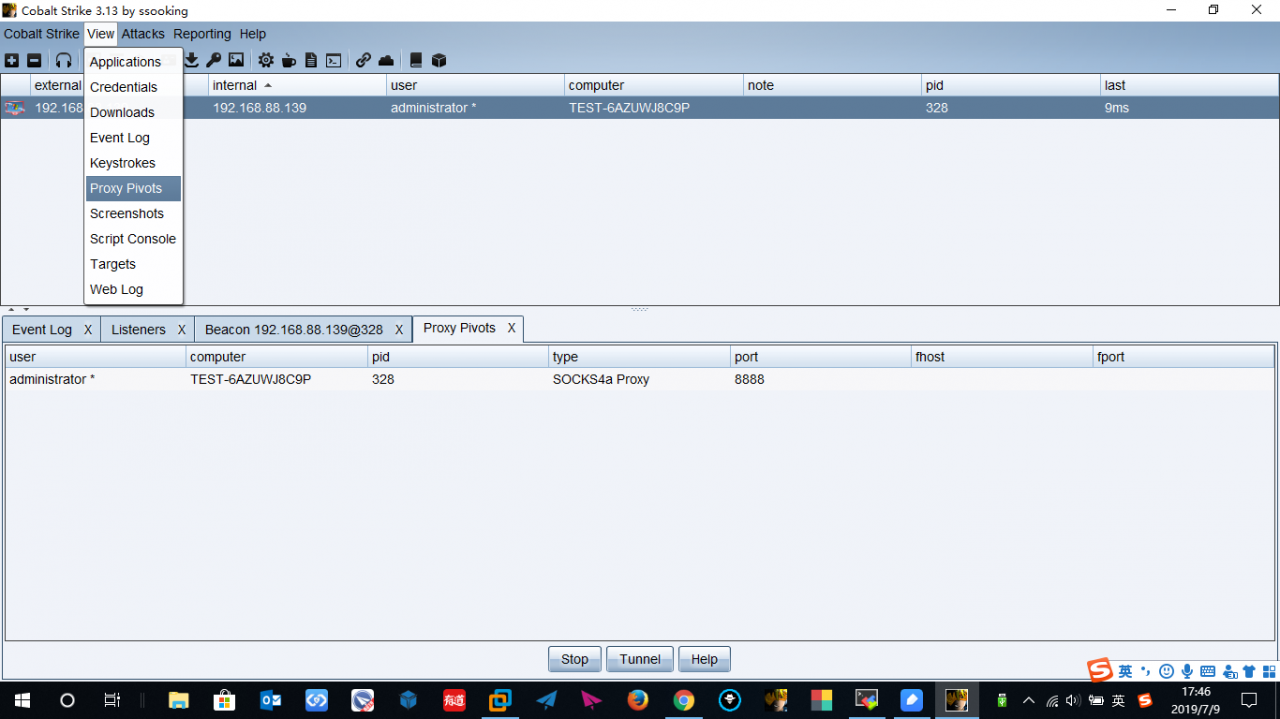
Task: Sort pivots by the type column header
Action: (639, 357)
